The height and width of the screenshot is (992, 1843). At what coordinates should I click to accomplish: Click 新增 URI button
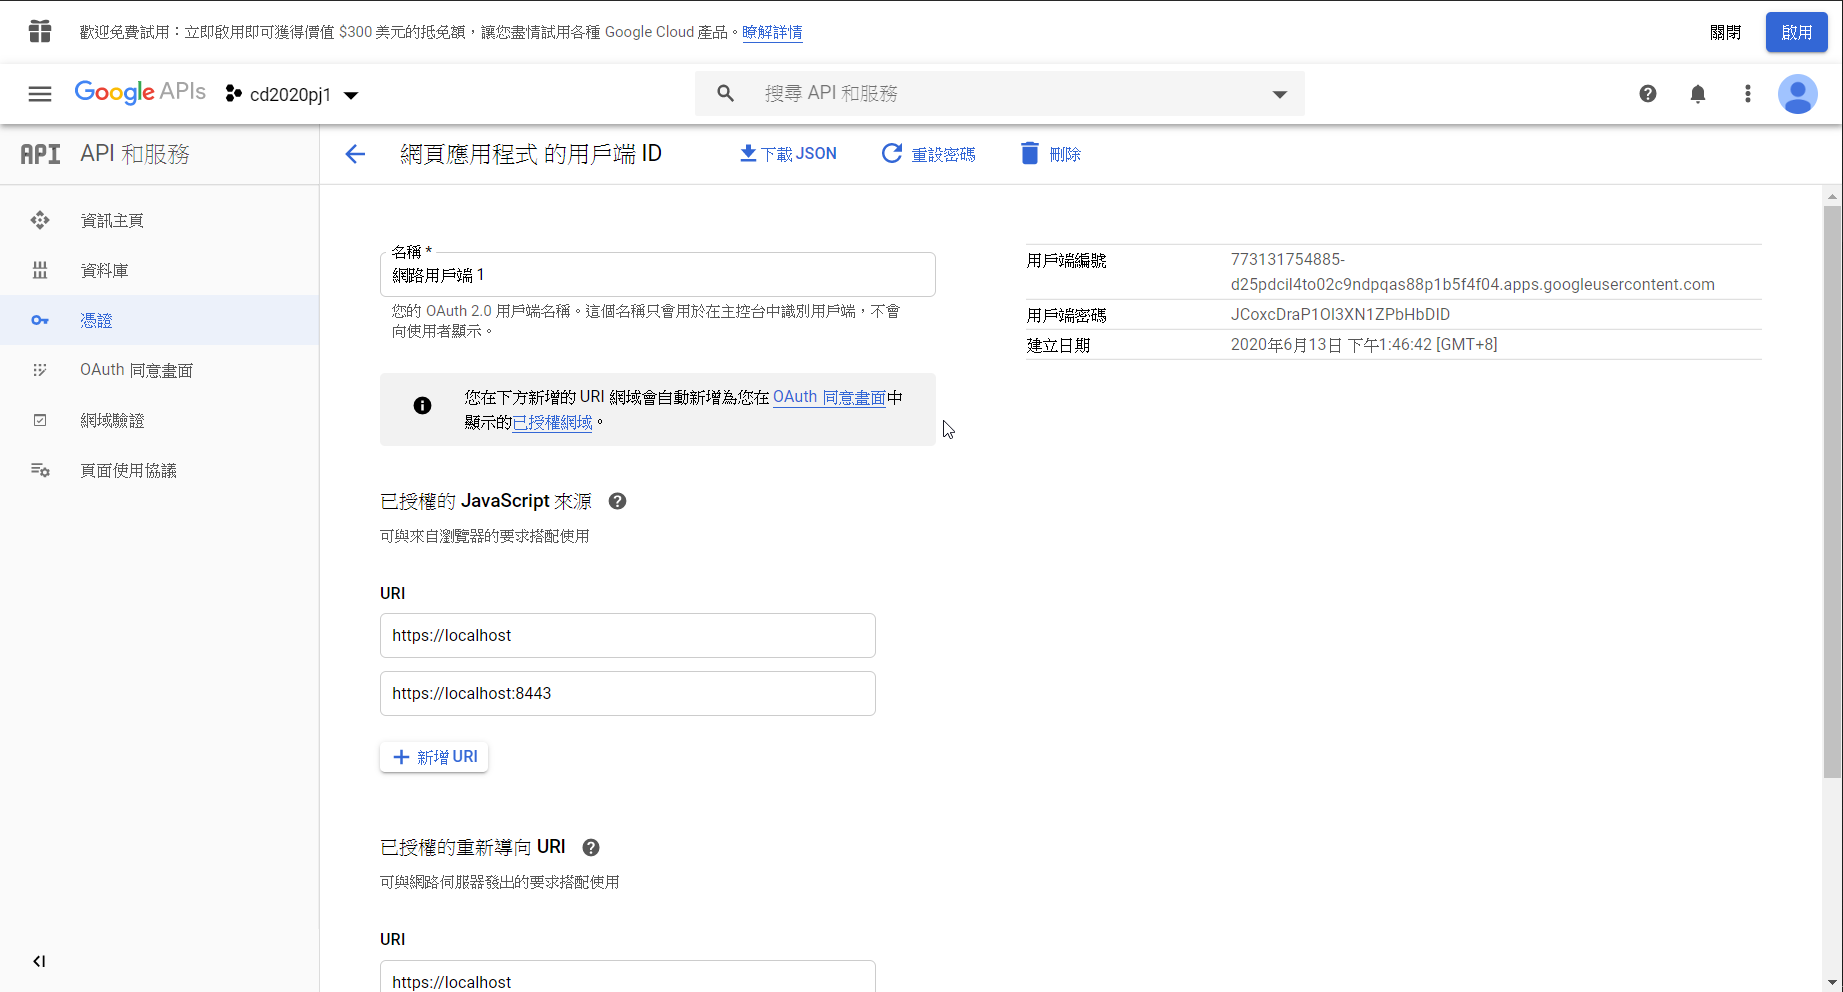click(x=435, y=757)
